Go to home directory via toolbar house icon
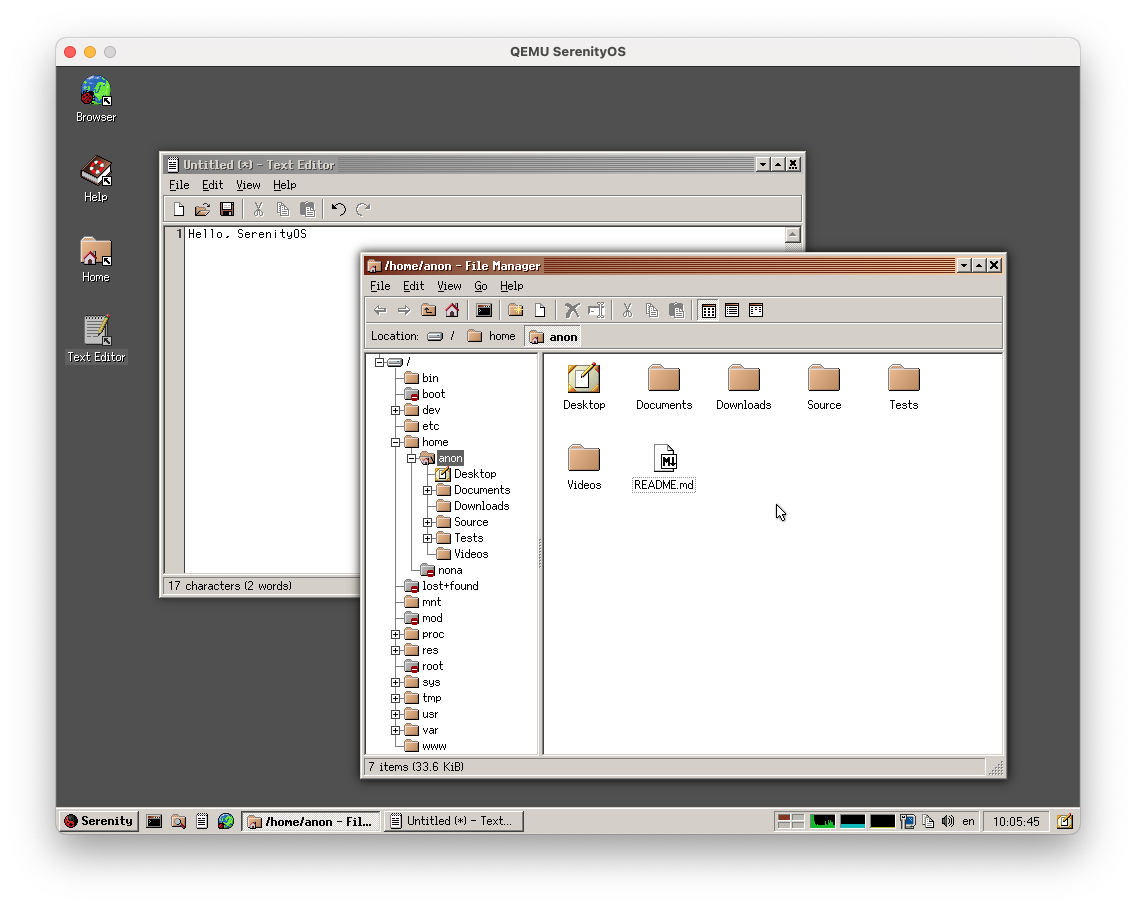Screen dimensions: 1136x908 tap(452, 311)
